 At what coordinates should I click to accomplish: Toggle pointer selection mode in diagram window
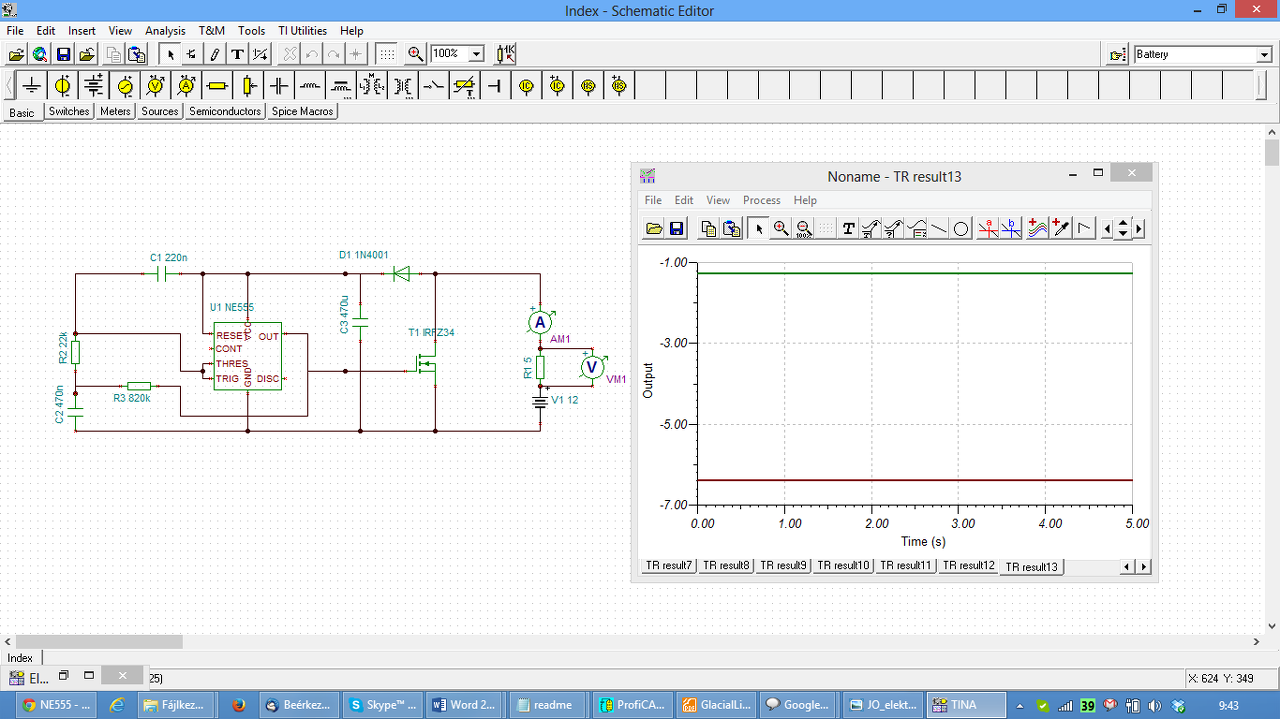pyautogui.click(x=759, y=229)
